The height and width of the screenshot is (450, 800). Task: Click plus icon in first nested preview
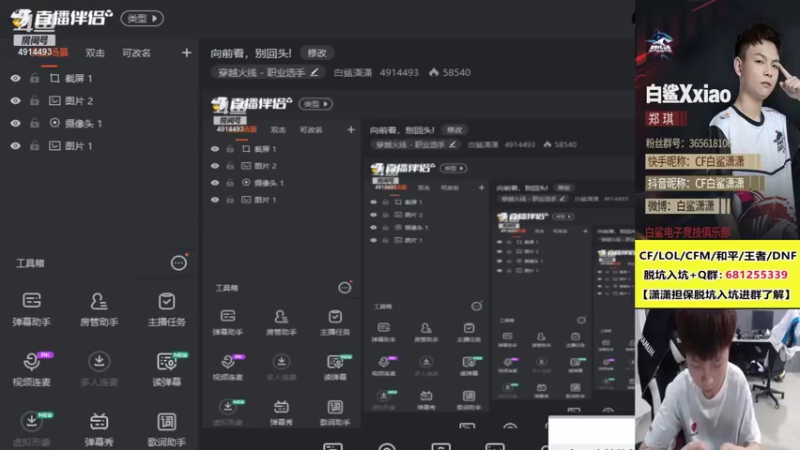(351, 130)
